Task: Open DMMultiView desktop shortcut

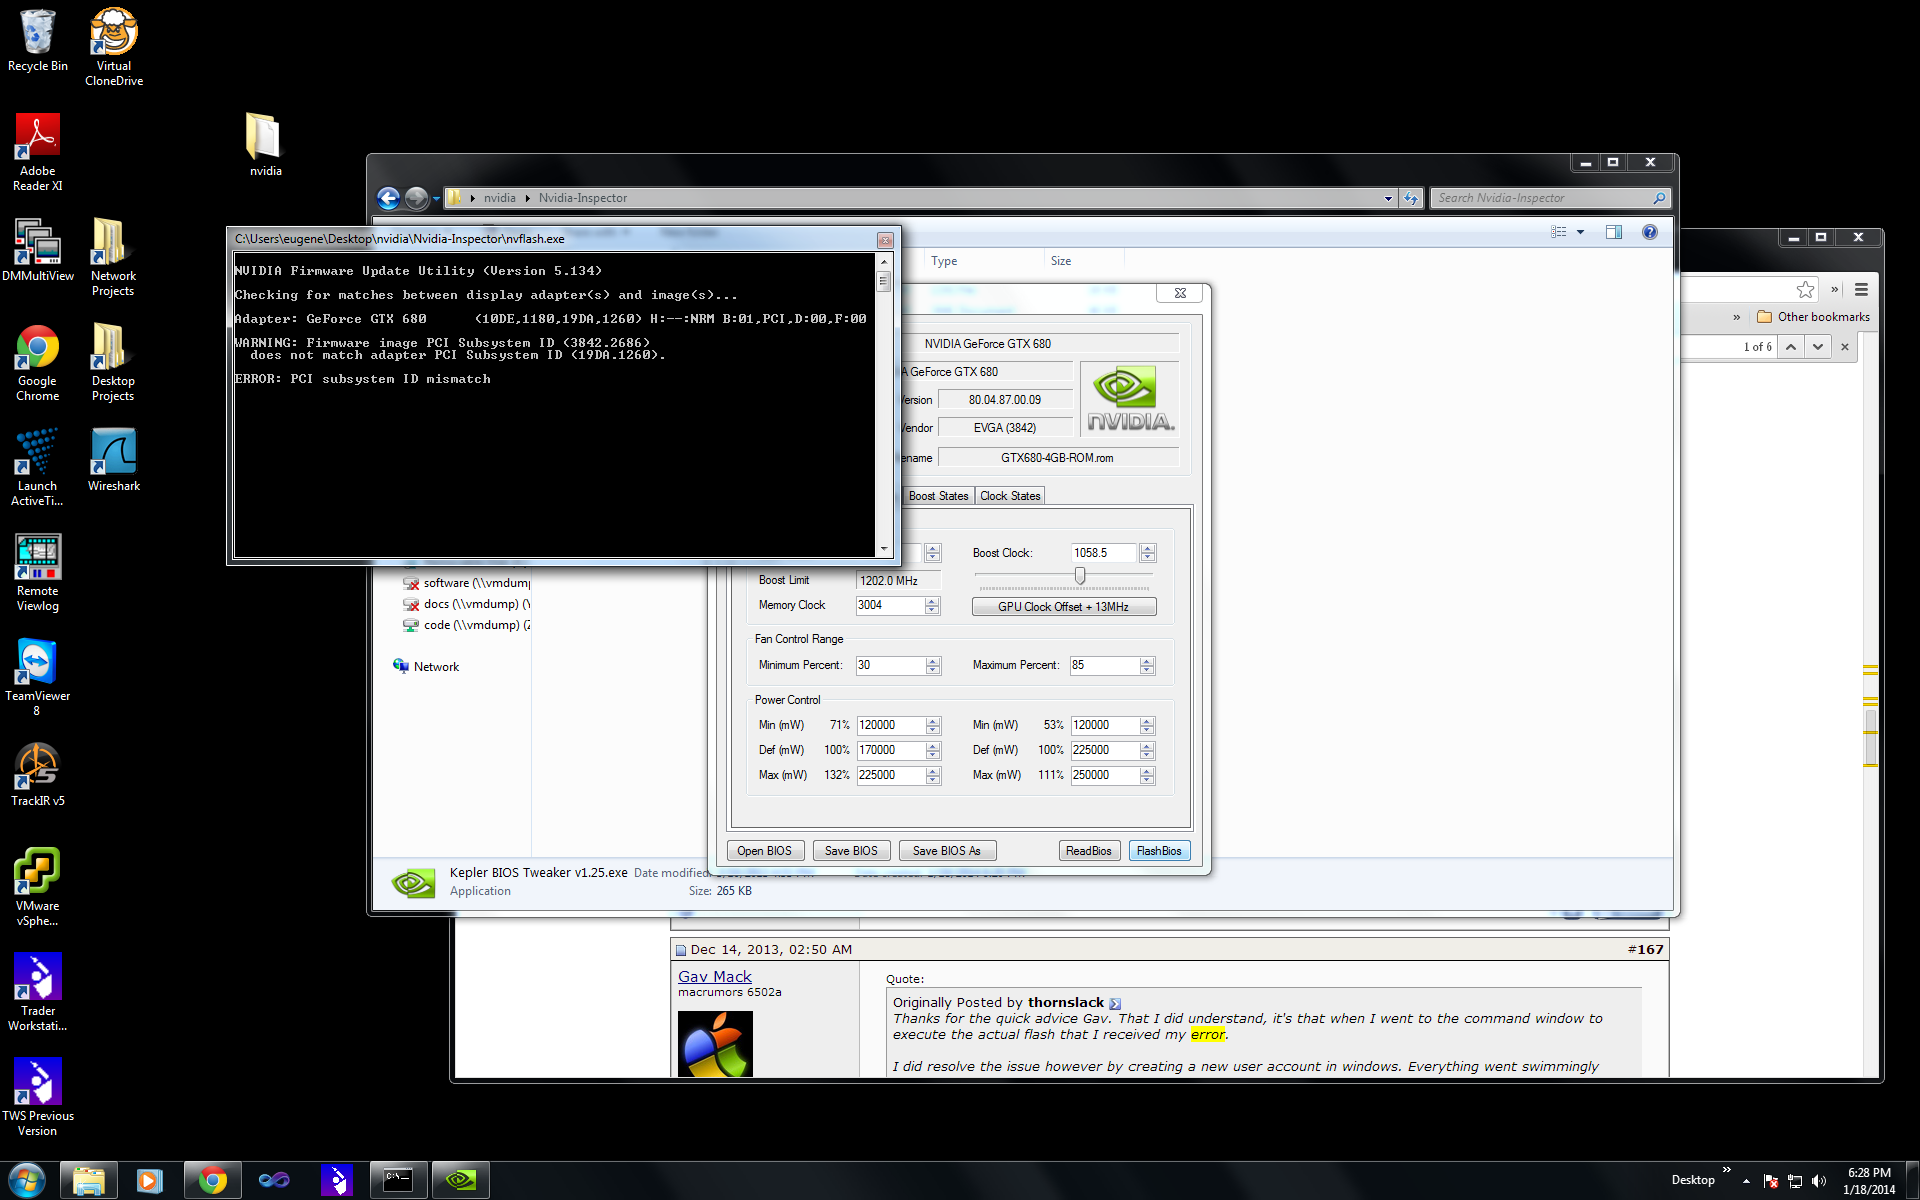Action: (38, 249)
